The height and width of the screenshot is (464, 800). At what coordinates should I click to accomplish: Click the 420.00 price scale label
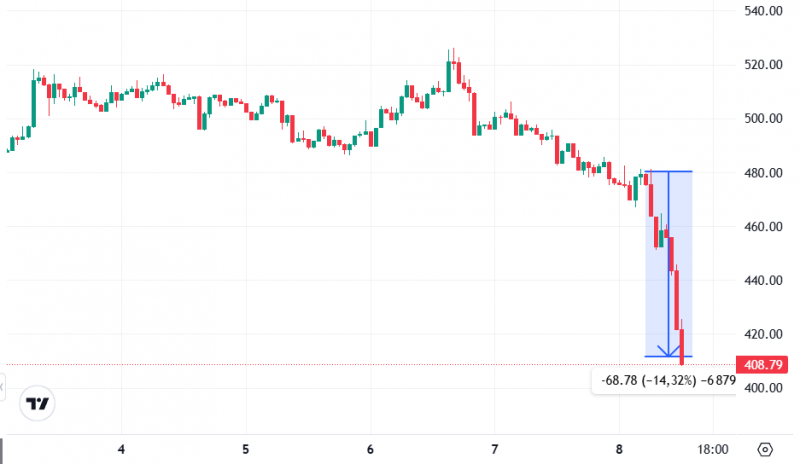click(763, 334)
